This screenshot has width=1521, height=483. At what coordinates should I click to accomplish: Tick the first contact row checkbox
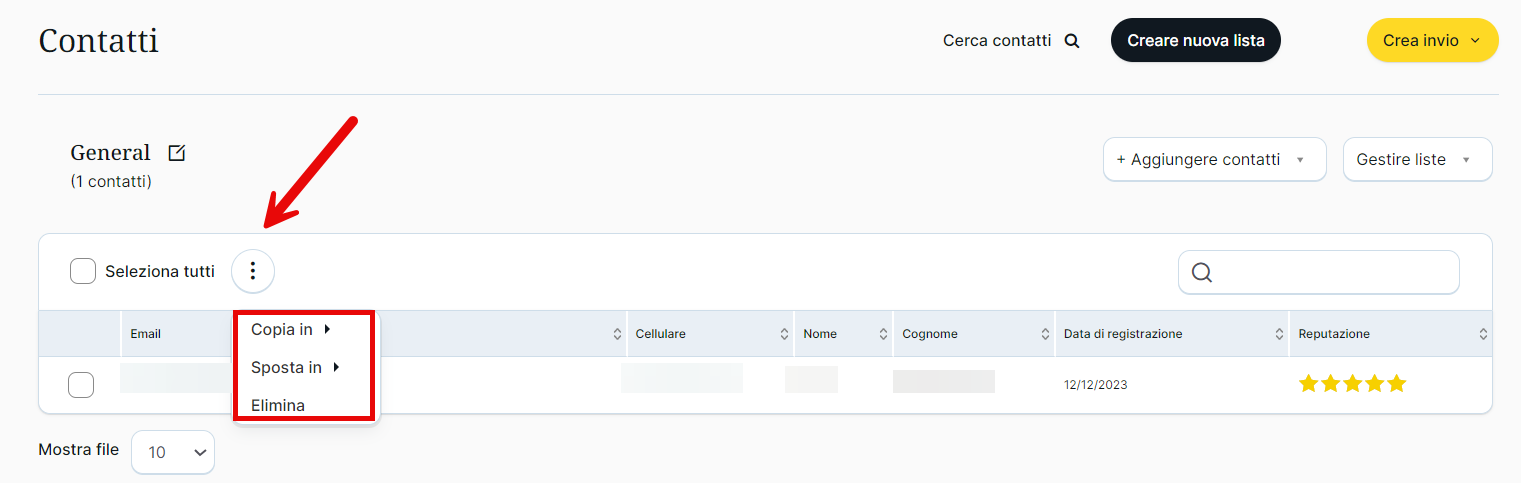pos(81,384)
